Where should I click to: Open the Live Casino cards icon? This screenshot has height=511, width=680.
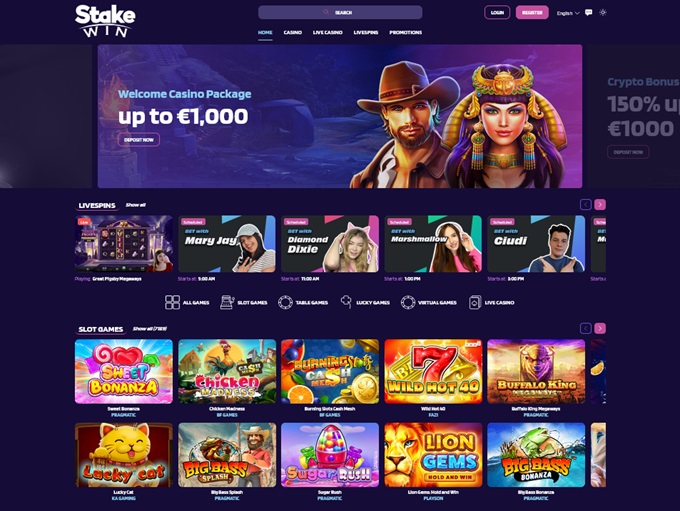(475, 302)
